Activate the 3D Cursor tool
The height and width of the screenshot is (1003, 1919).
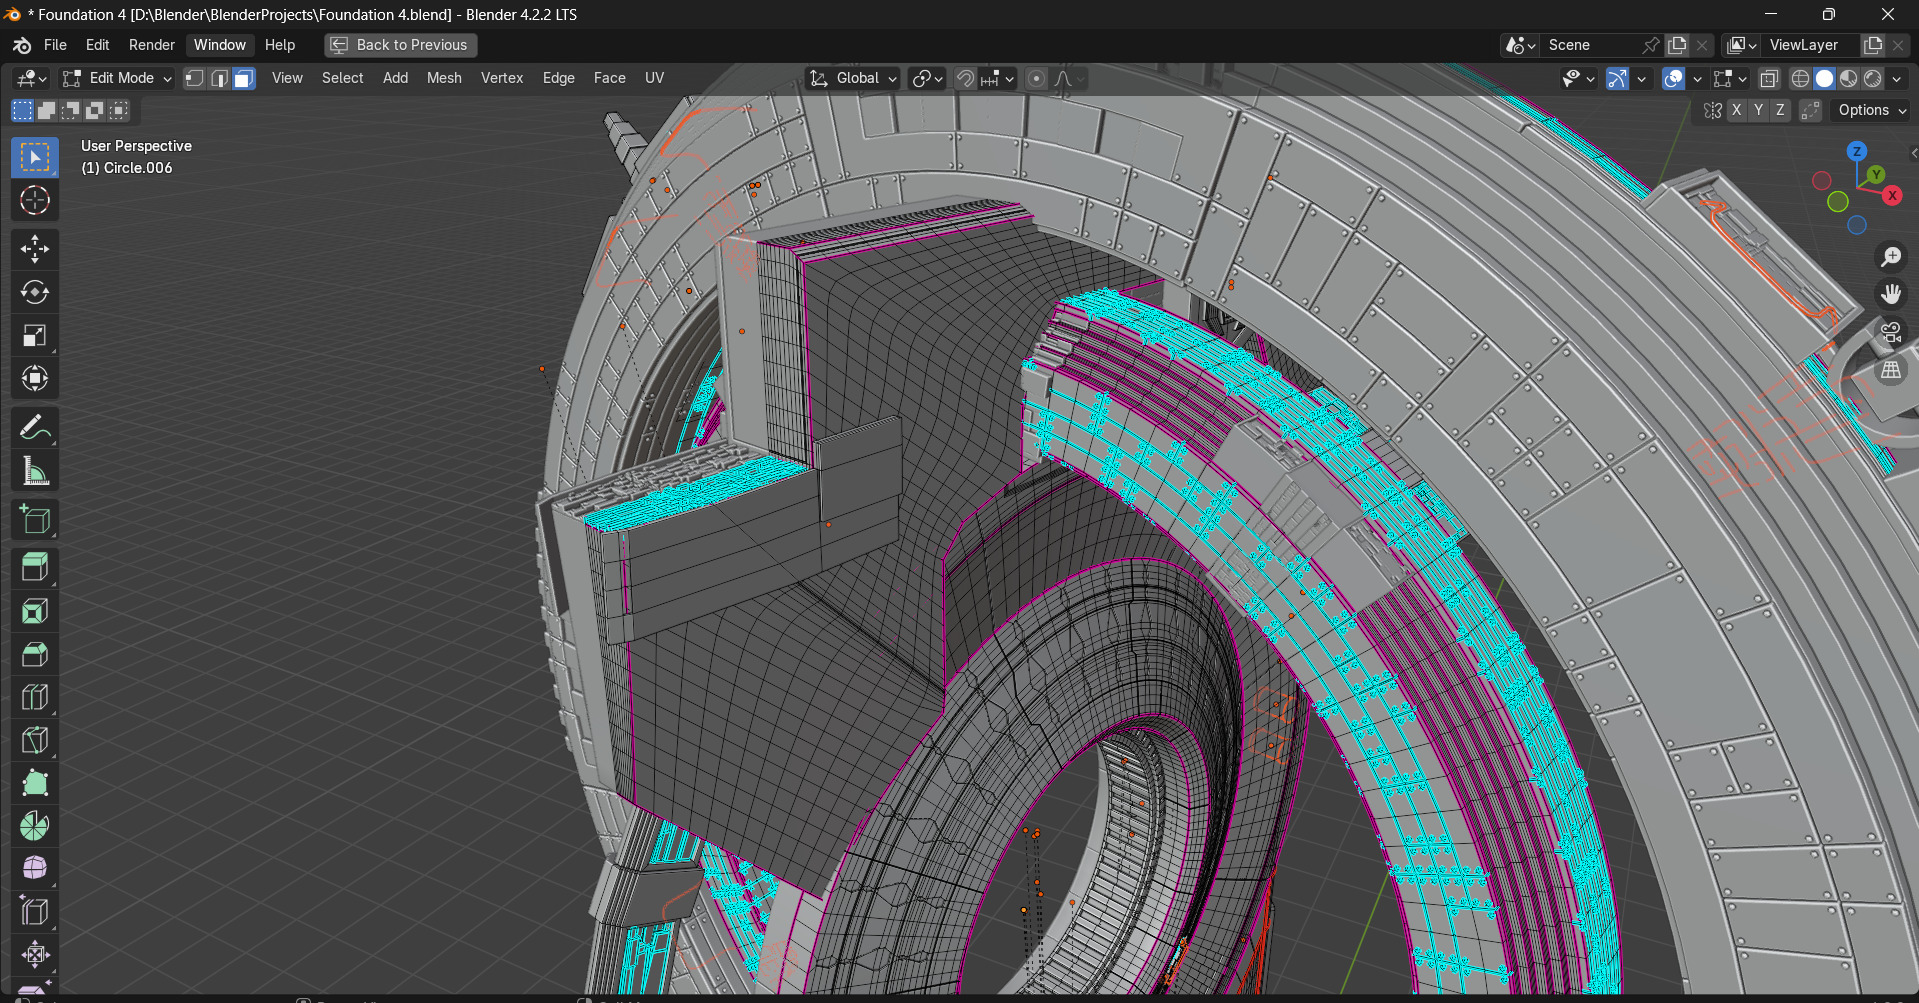click(35, 200)
